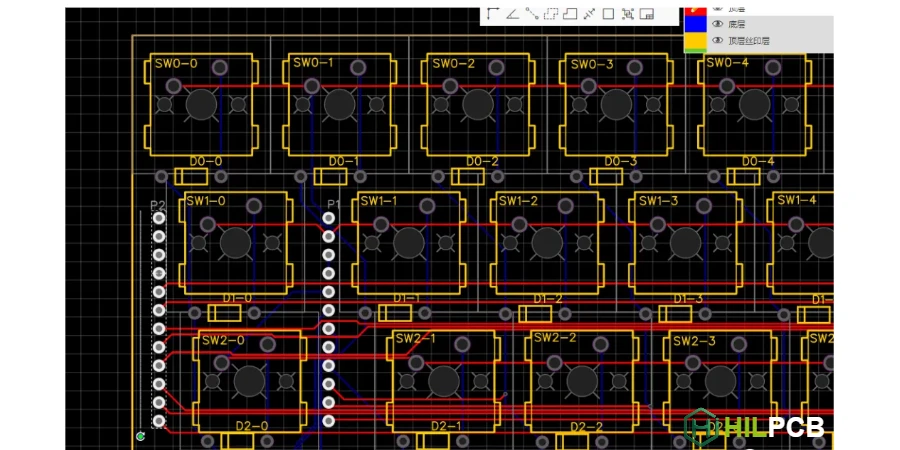900x450 pixels.
Task: Select the 底层 layer name
Action: pyautogui.click(x=736, y=24)
